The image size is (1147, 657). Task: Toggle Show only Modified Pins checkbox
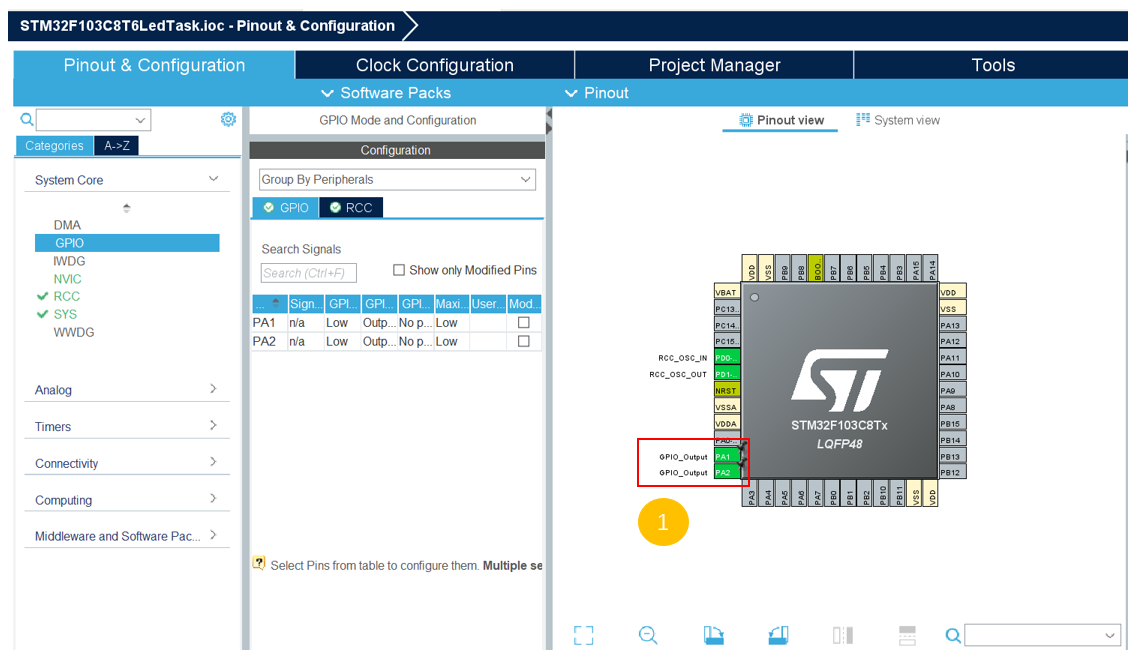coord(399,270)
